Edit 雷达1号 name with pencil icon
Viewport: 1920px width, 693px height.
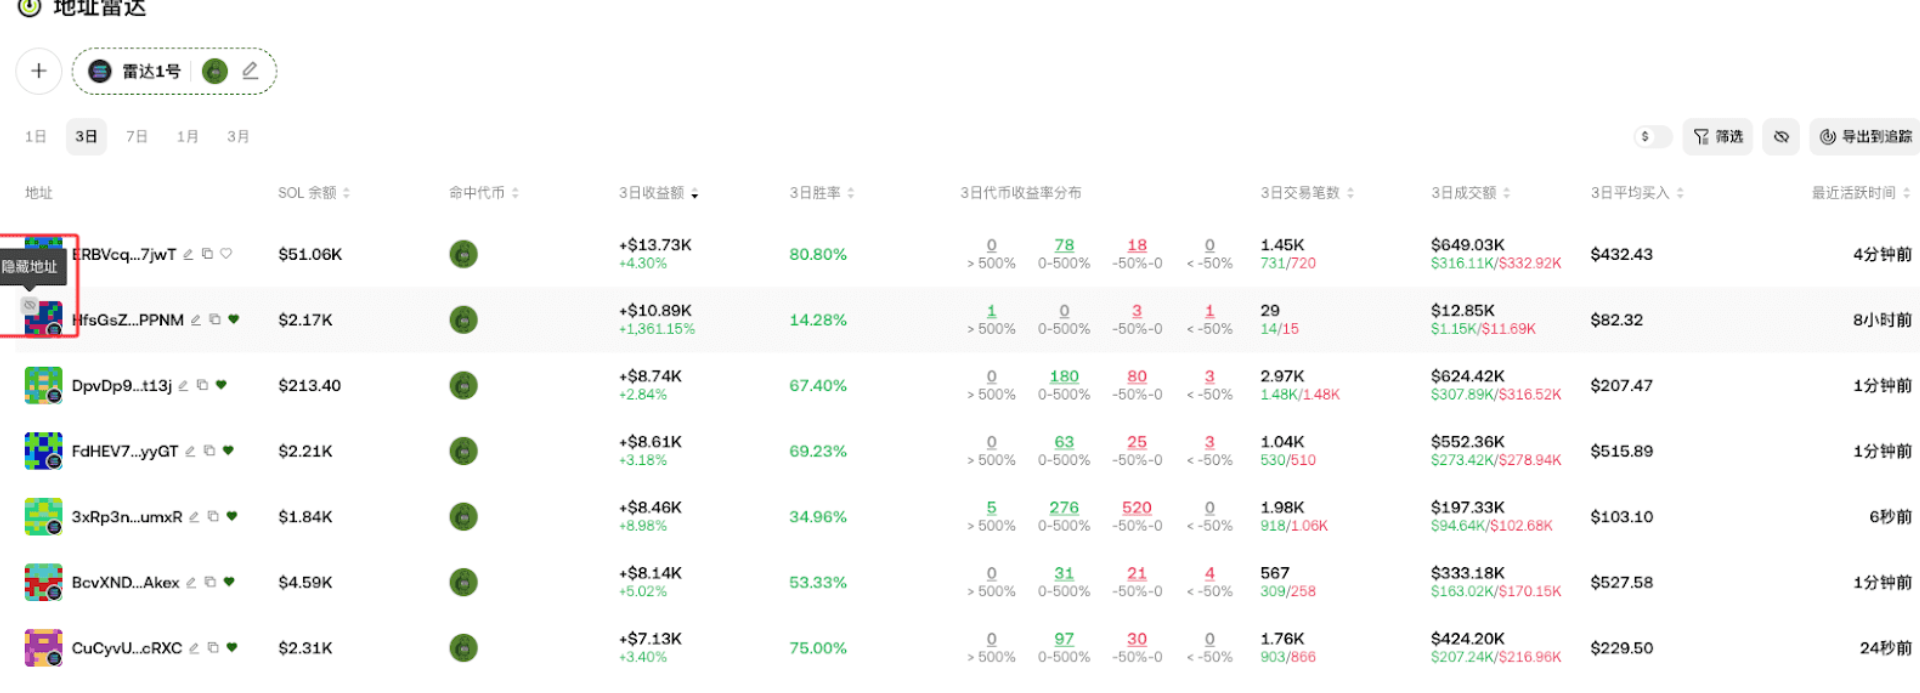point(250,71)
